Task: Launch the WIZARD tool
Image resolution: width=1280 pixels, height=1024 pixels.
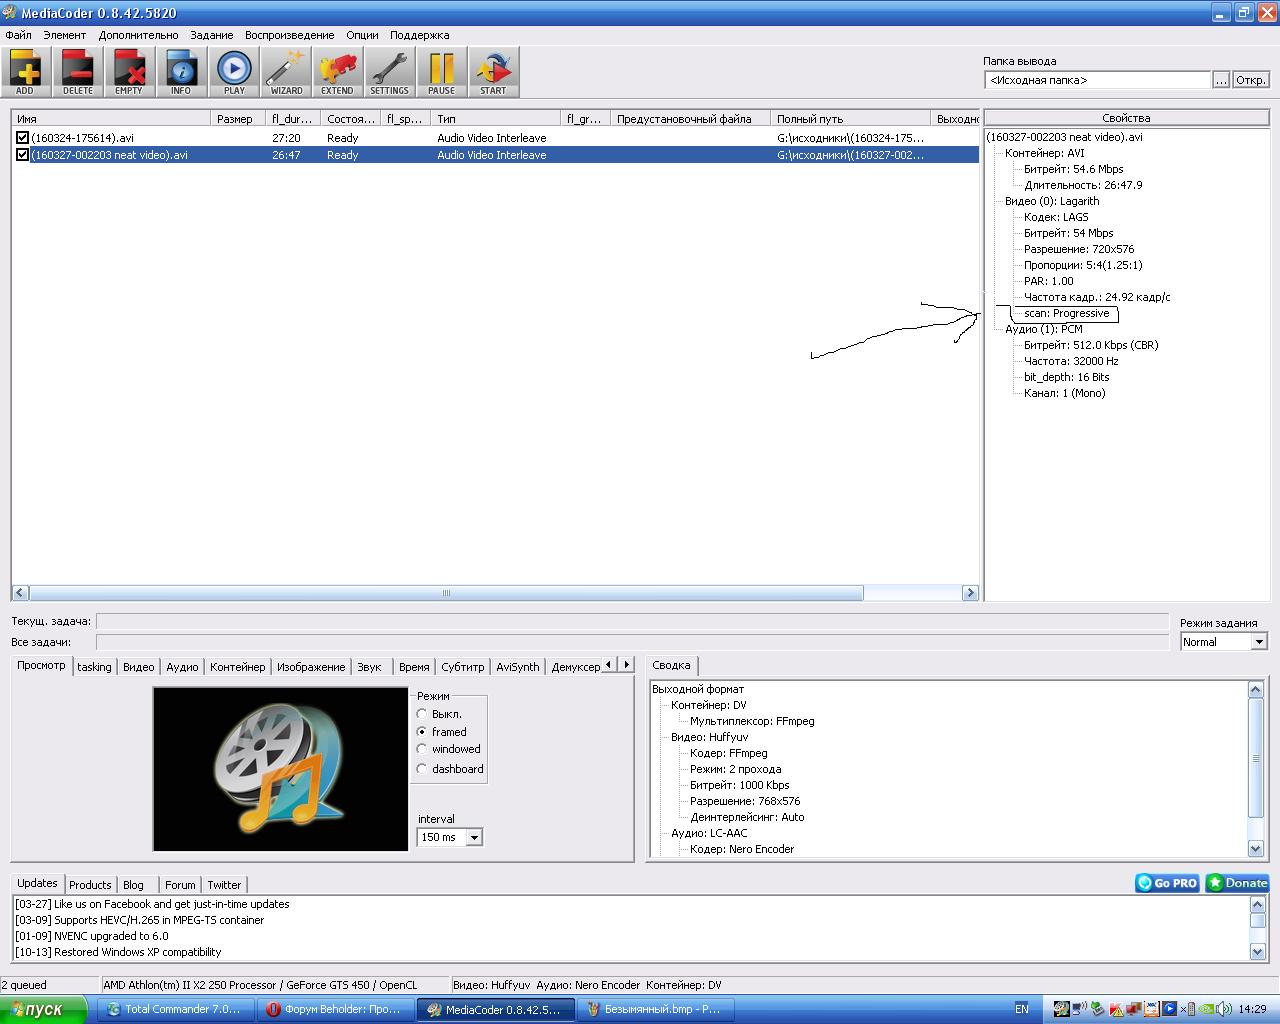Action: pyautogui.click(x=286, y=72)
